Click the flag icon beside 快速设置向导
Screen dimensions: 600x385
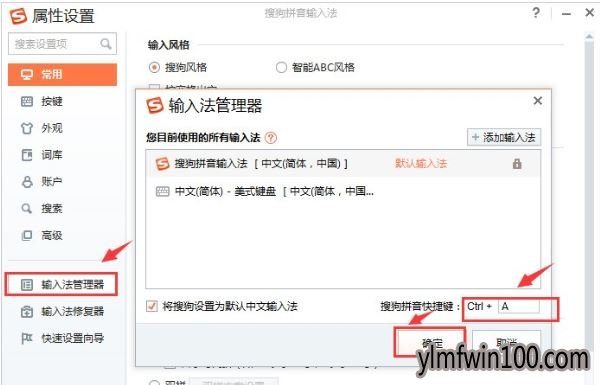click(x=26, y=338)
